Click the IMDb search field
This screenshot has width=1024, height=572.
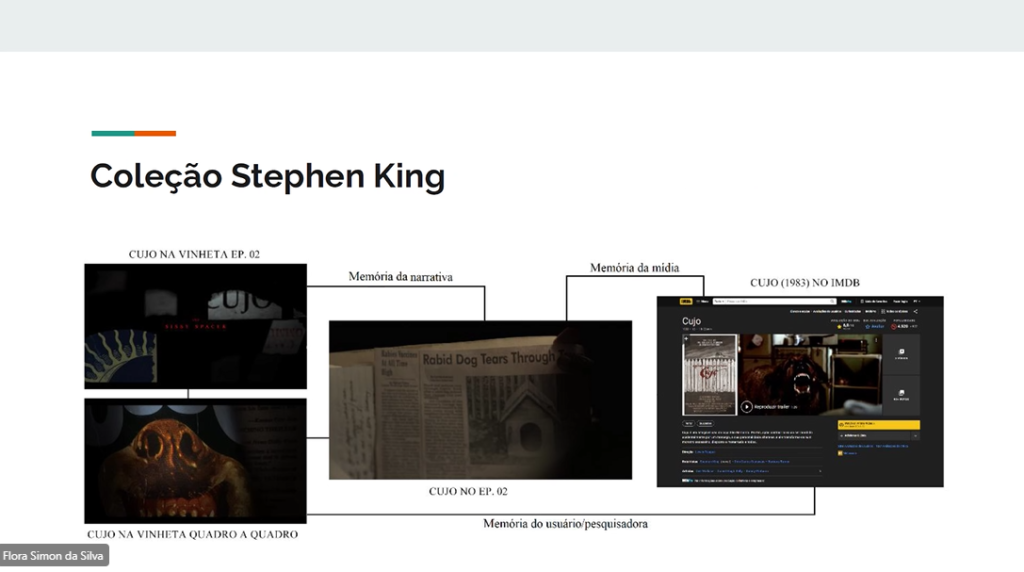[x=774, y=302]
